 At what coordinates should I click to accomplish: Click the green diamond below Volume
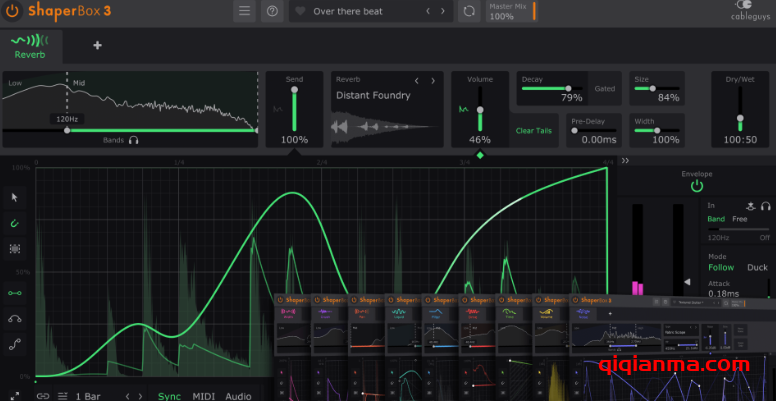click(480, 155)
